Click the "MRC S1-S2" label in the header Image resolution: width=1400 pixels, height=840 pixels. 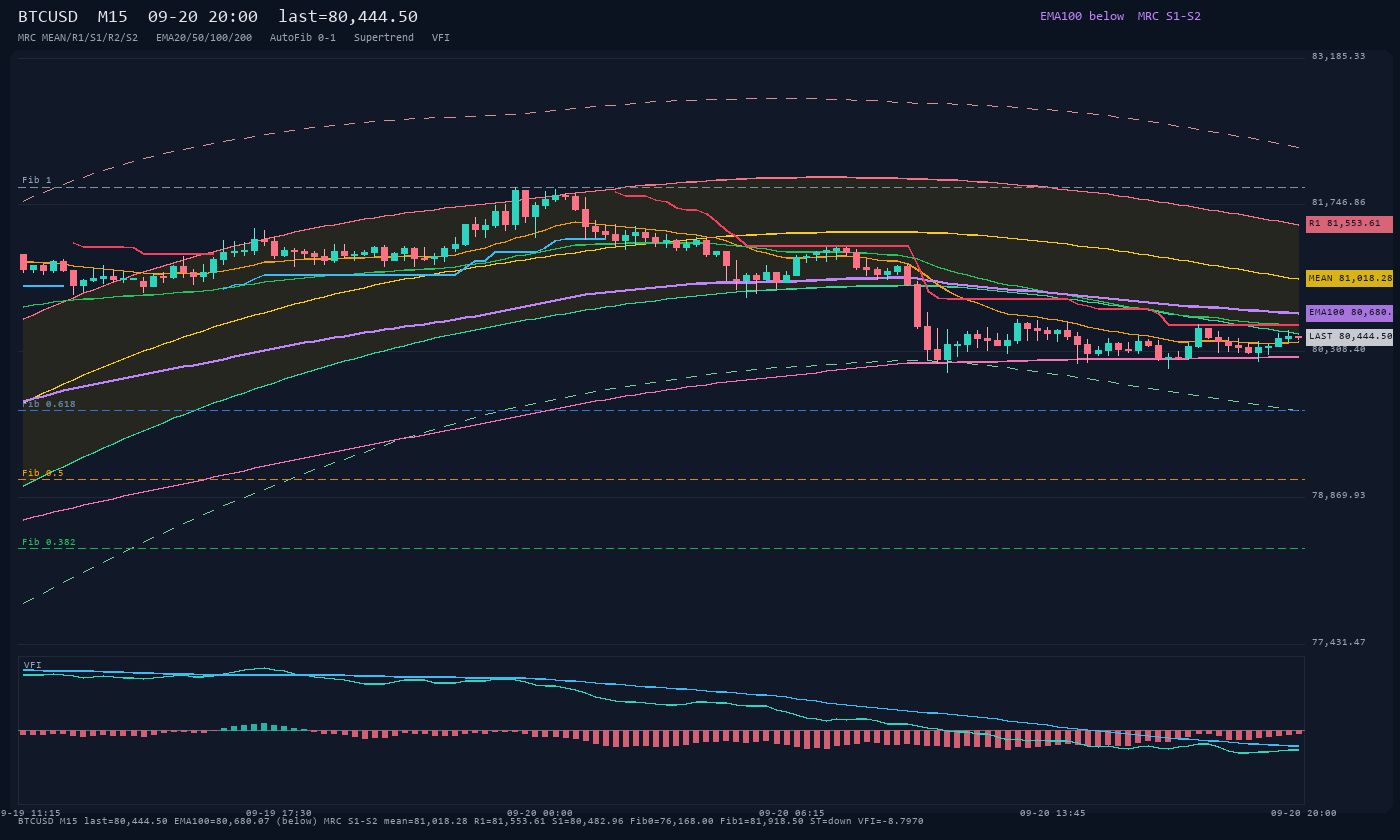click(1169, 16)
